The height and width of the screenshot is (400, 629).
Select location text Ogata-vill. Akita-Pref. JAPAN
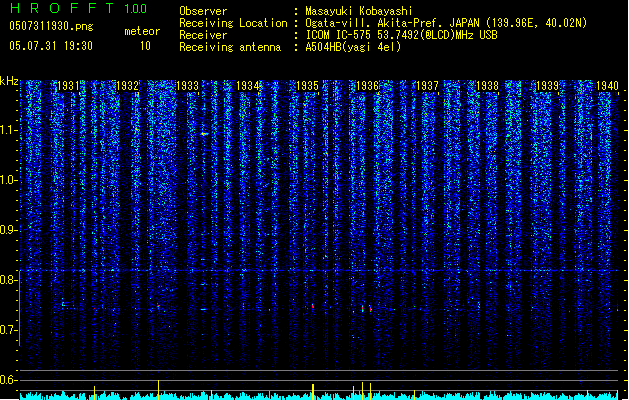coord(392,23)
